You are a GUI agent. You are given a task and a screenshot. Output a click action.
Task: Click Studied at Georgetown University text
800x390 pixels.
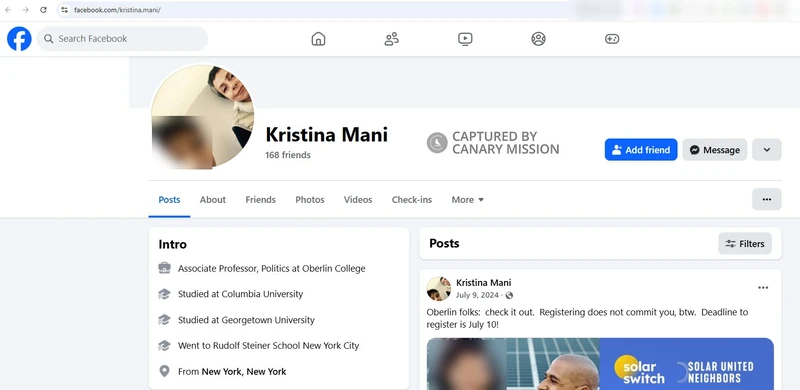(246, 320)
